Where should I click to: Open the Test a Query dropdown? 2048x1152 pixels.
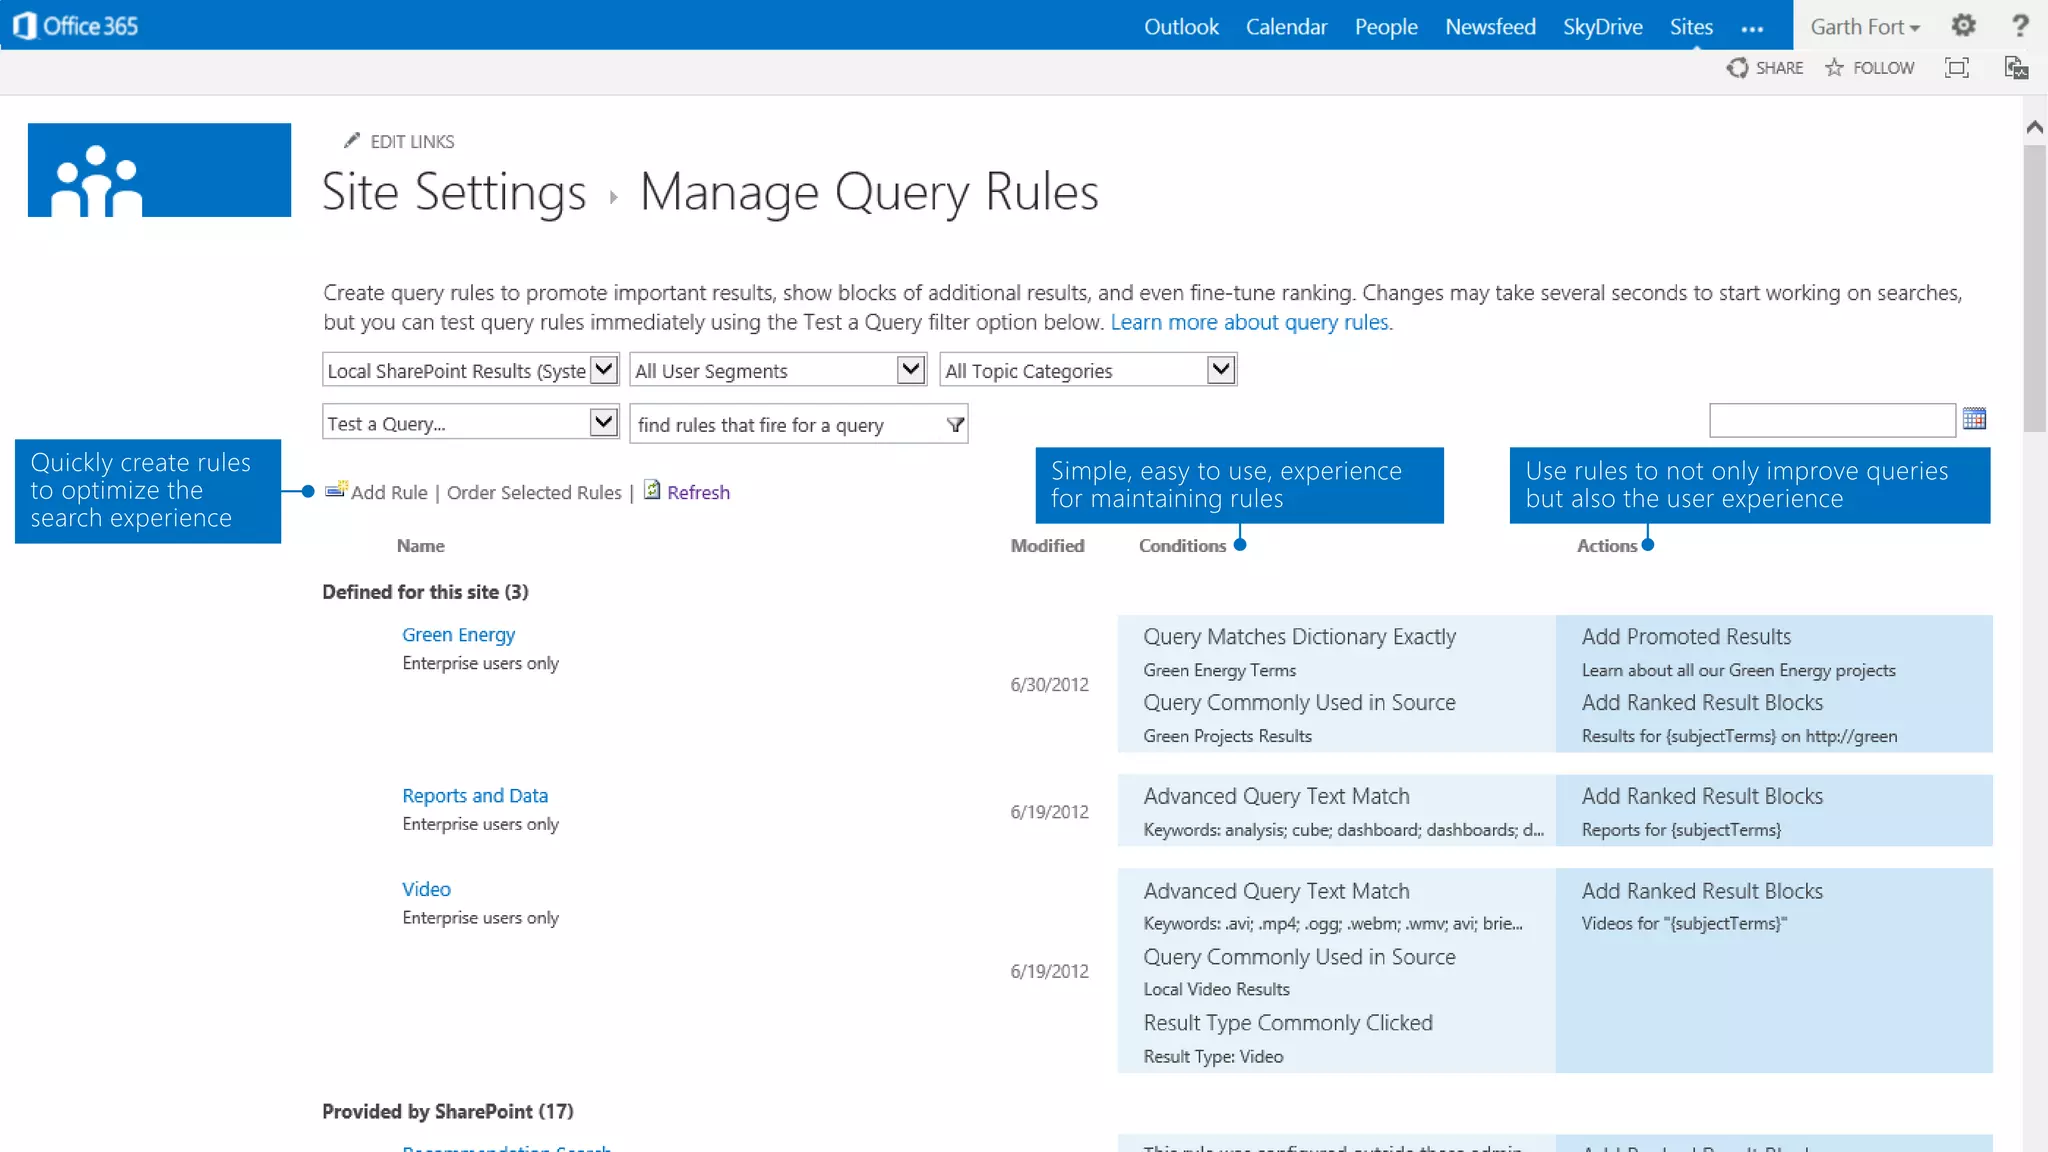(603, 423)
